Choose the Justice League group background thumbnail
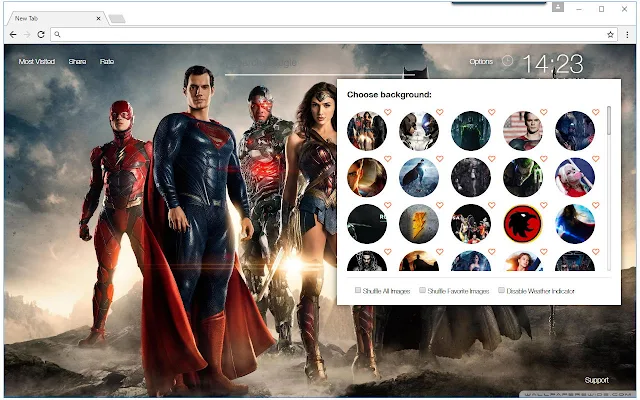Viewport: 640px width, 400px height. tap(367, 131)
